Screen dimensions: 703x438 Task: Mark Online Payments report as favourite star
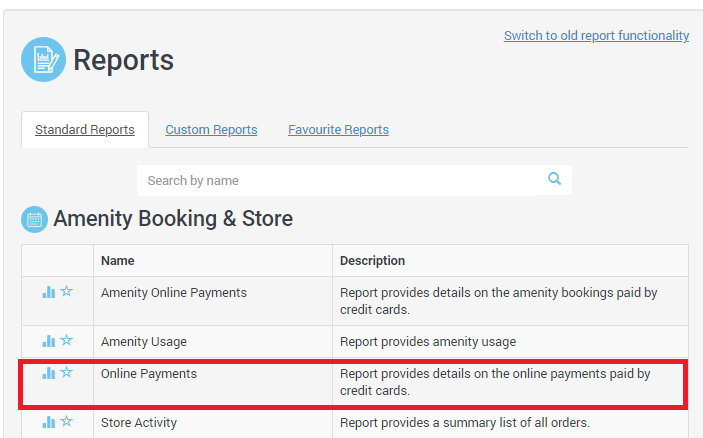[x=66, y=372]
